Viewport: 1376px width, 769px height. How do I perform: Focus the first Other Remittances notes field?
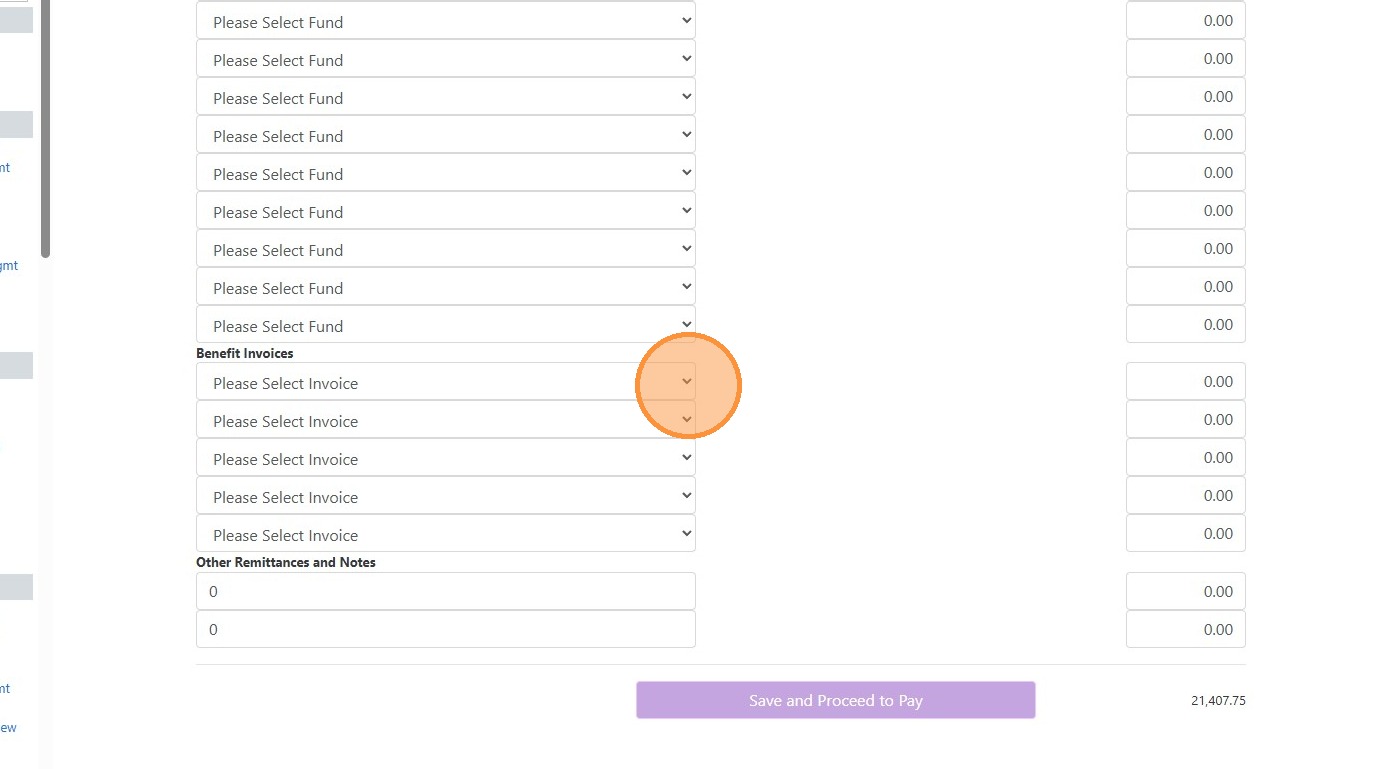pyautogui.click(x=445, y=591)
